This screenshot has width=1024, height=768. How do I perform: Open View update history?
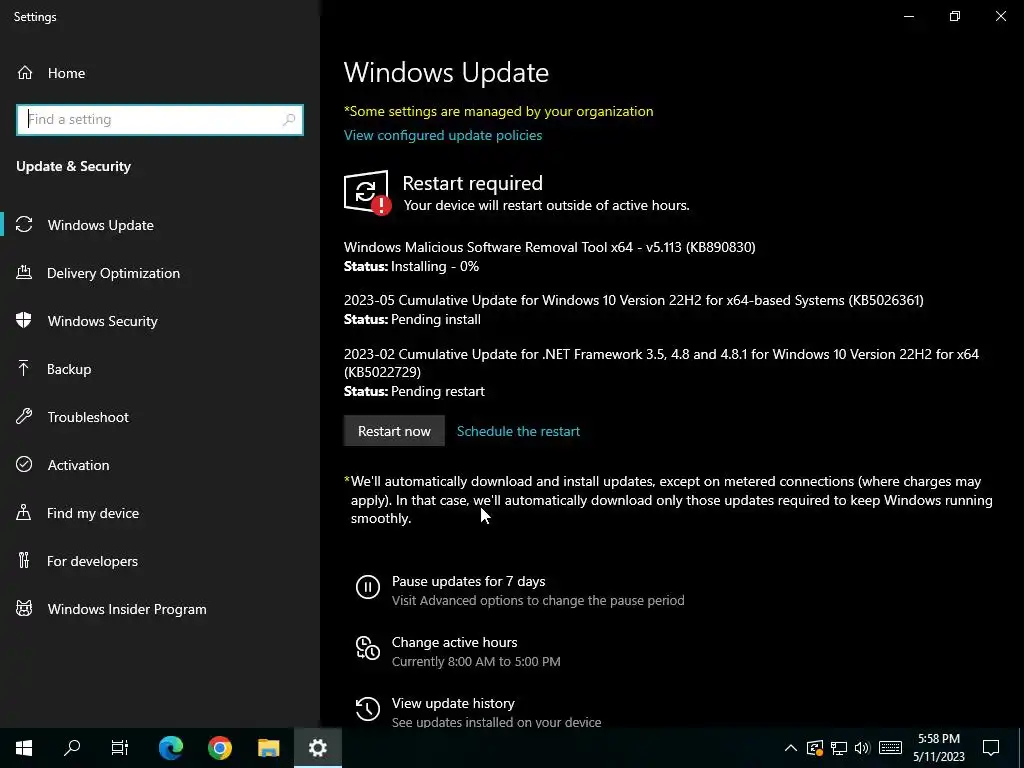click(478, 712)
